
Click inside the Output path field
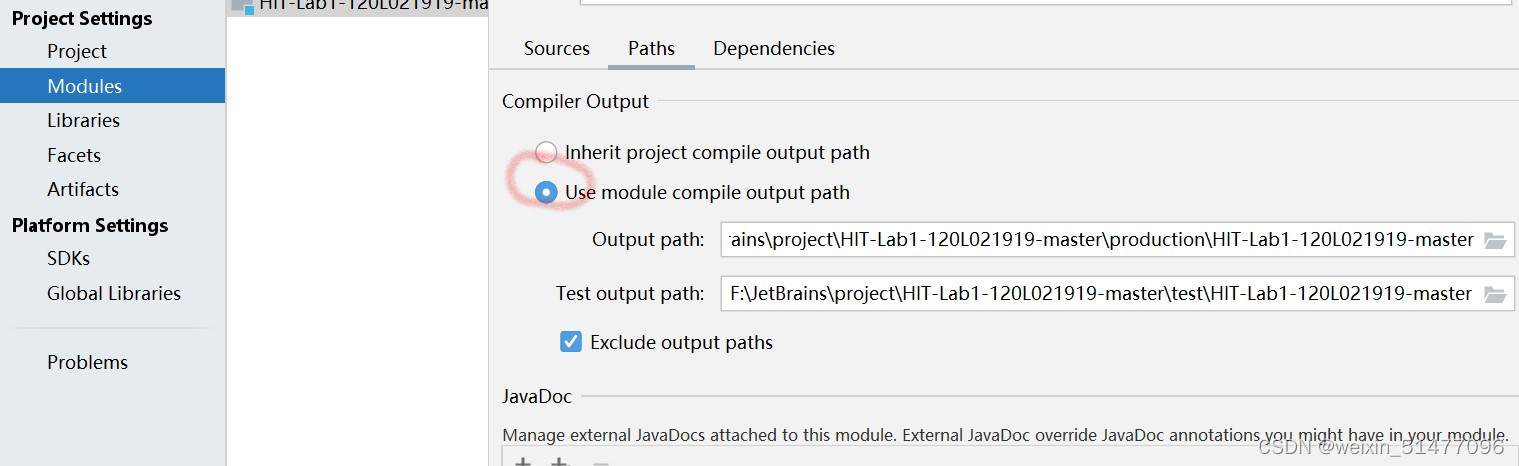[x=1100, y=240]
